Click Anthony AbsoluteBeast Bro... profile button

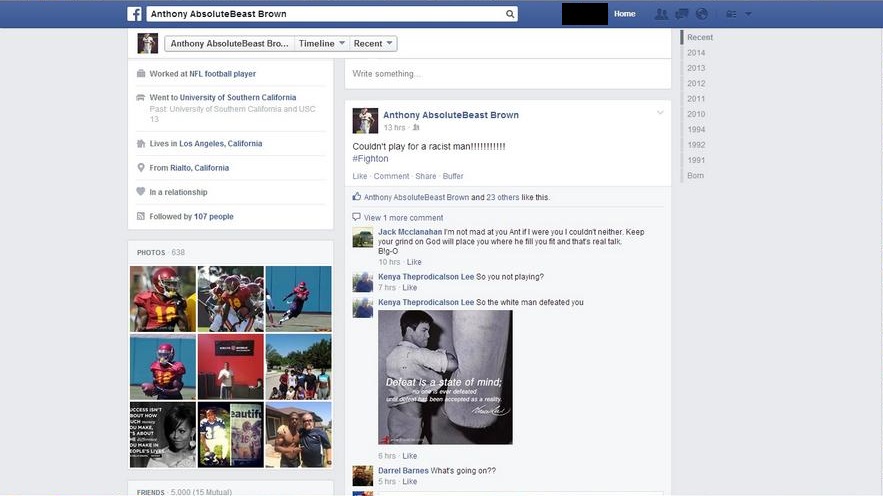click(229, 43)
